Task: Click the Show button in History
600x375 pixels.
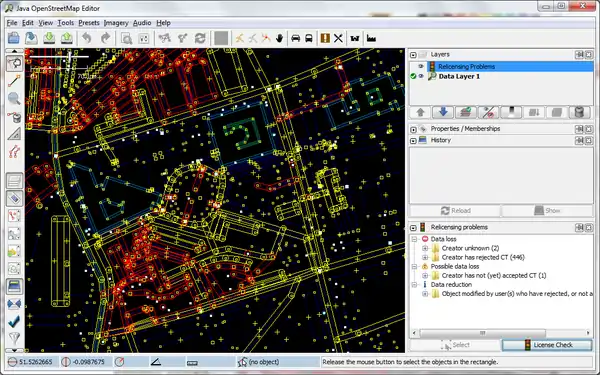Action: point(547,210)
